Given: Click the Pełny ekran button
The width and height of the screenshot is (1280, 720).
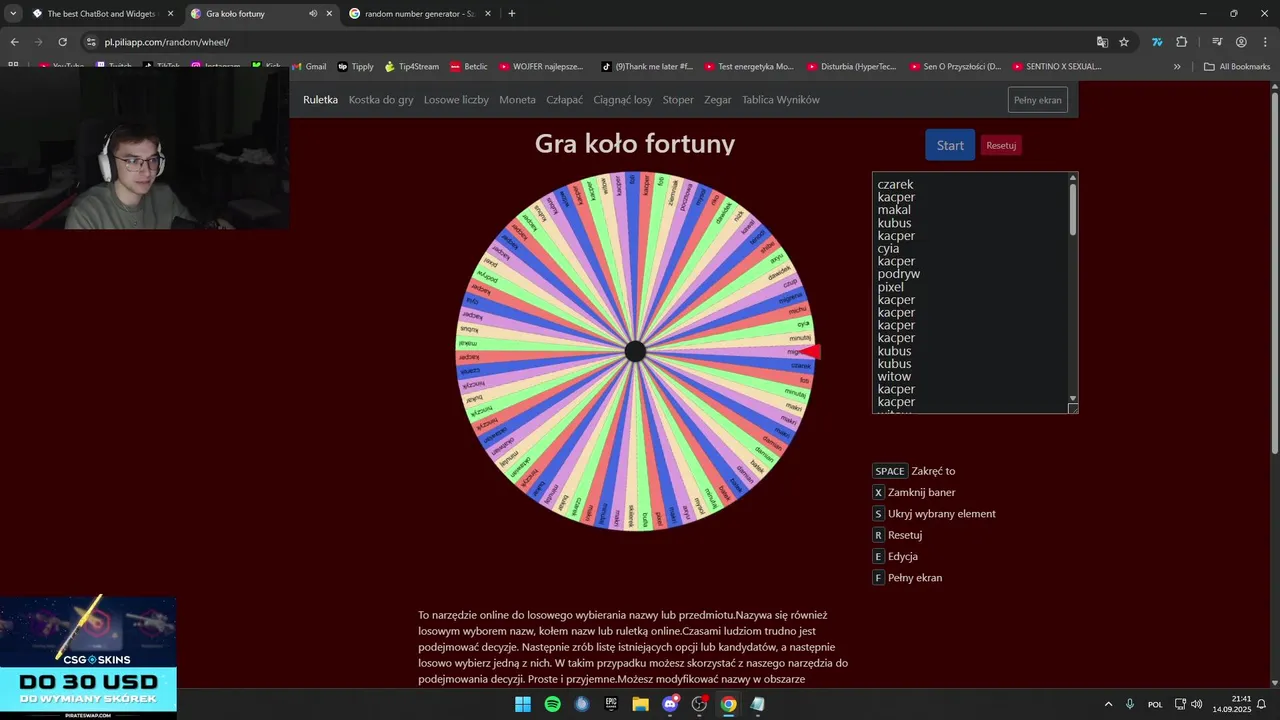Looking at the screenshot, I should point(1037,100).
